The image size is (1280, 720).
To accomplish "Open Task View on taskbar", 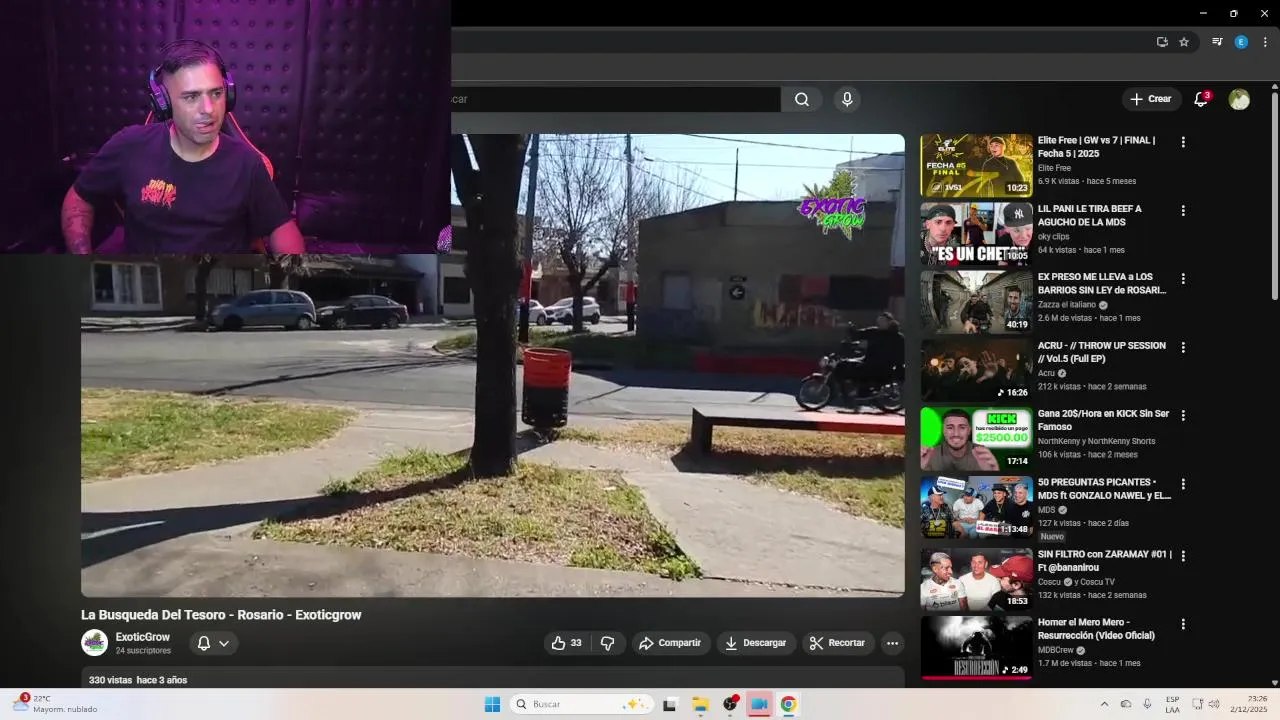I will [669, 704].
